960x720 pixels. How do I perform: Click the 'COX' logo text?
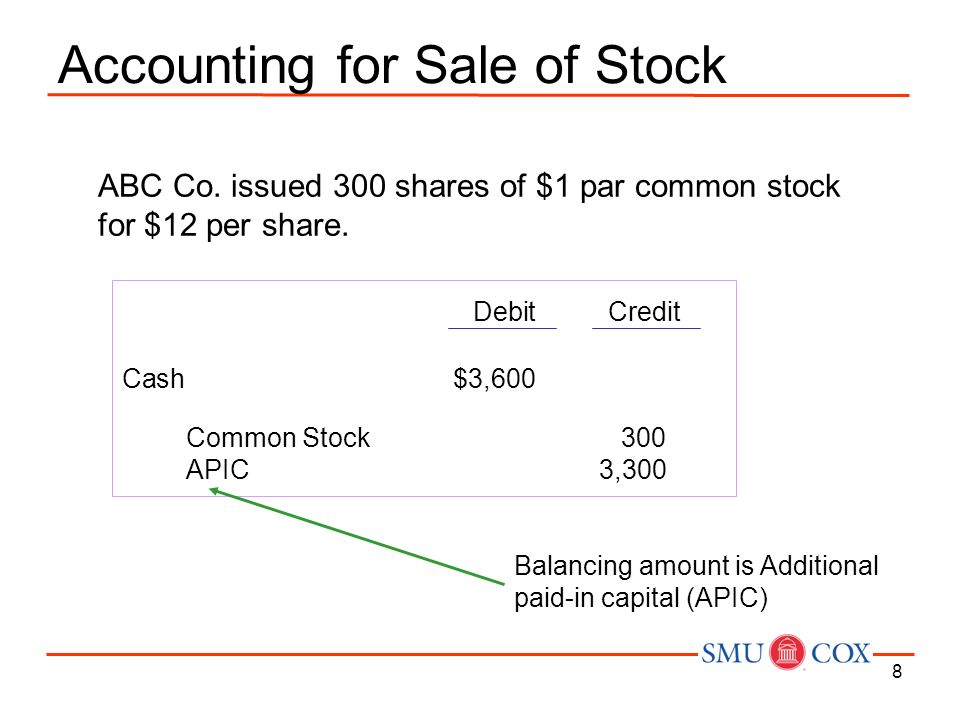coord(841,653)
